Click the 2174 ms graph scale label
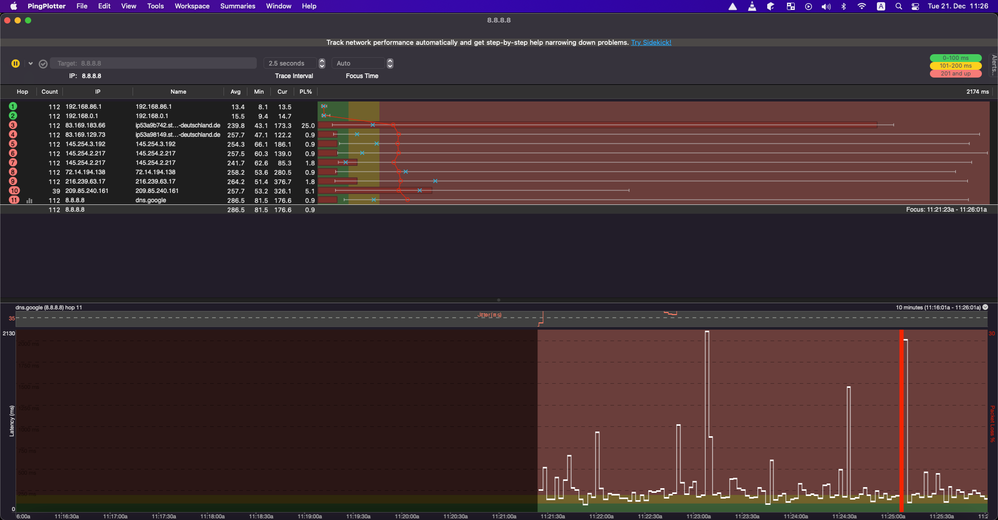Image resolution: width=998 pixels, height=520 pixels. [978, 92]
